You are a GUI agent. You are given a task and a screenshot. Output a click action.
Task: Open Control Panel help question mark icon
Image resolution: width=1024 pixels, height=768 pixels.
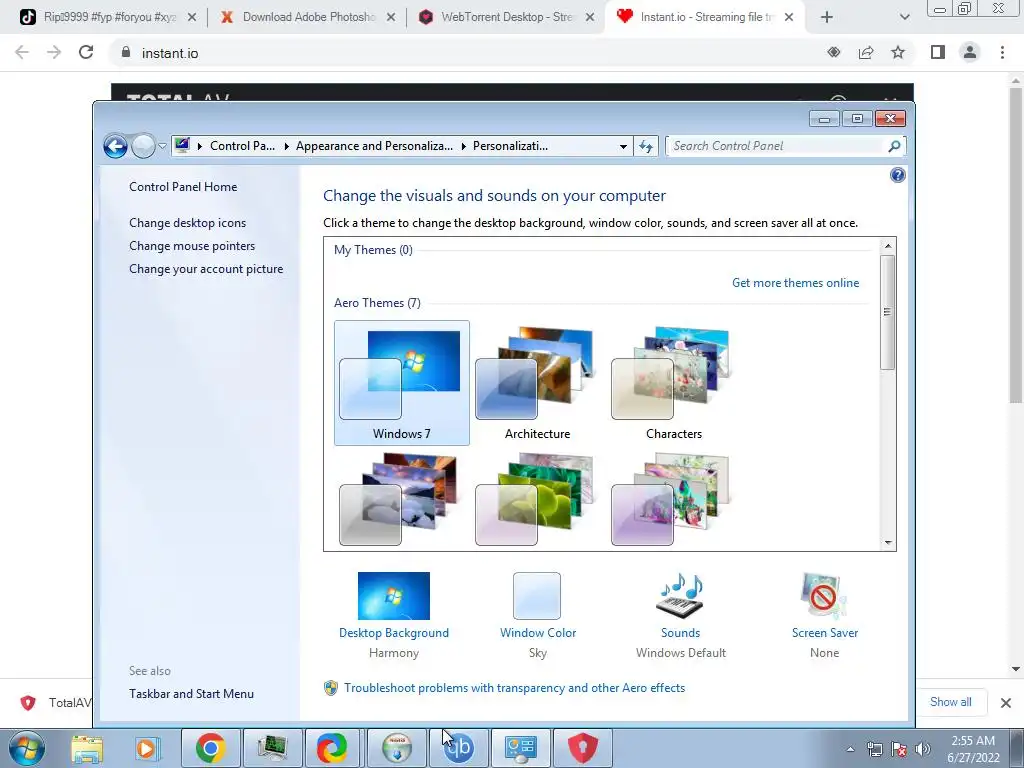click(897, 175)
